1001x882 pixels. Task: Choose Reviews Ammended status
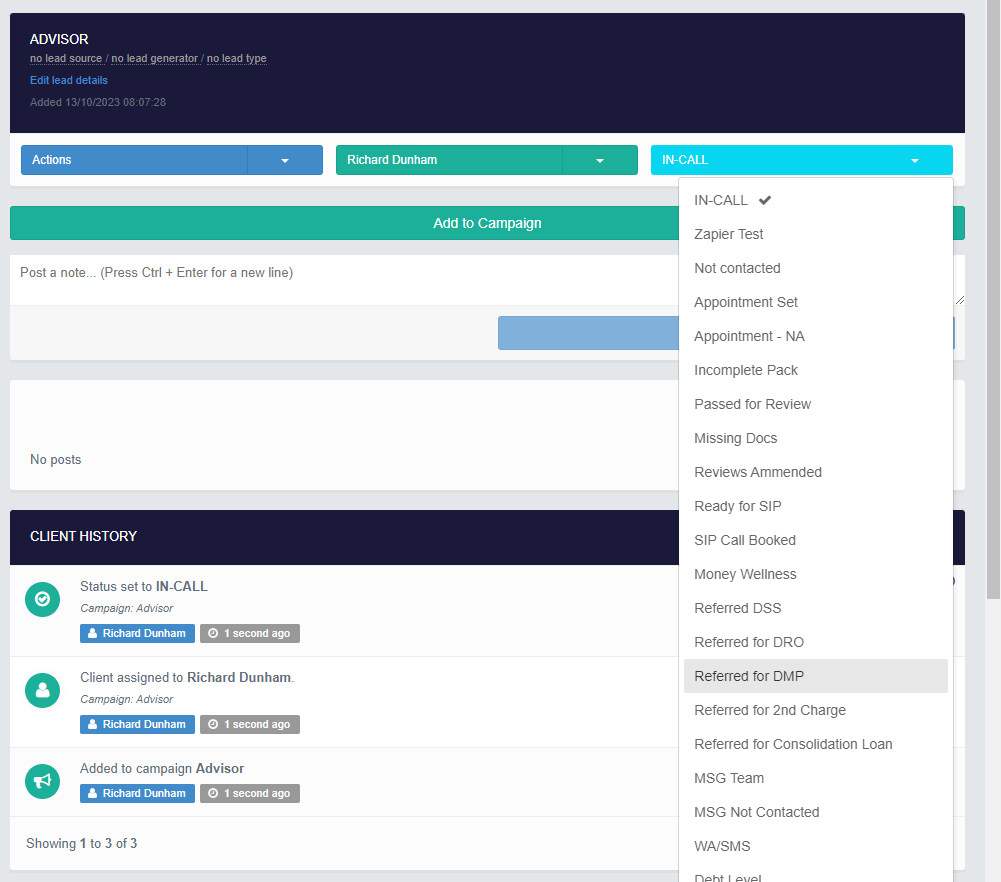point(815,472)
